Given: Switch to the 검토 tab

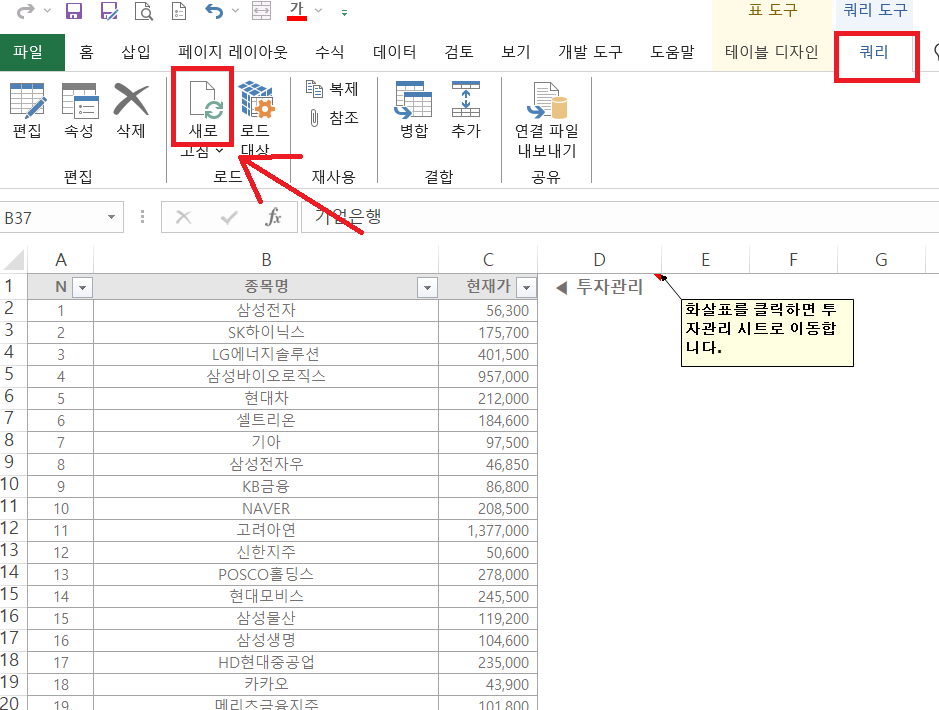Looking at the screenshot, I should click(459, 52).
